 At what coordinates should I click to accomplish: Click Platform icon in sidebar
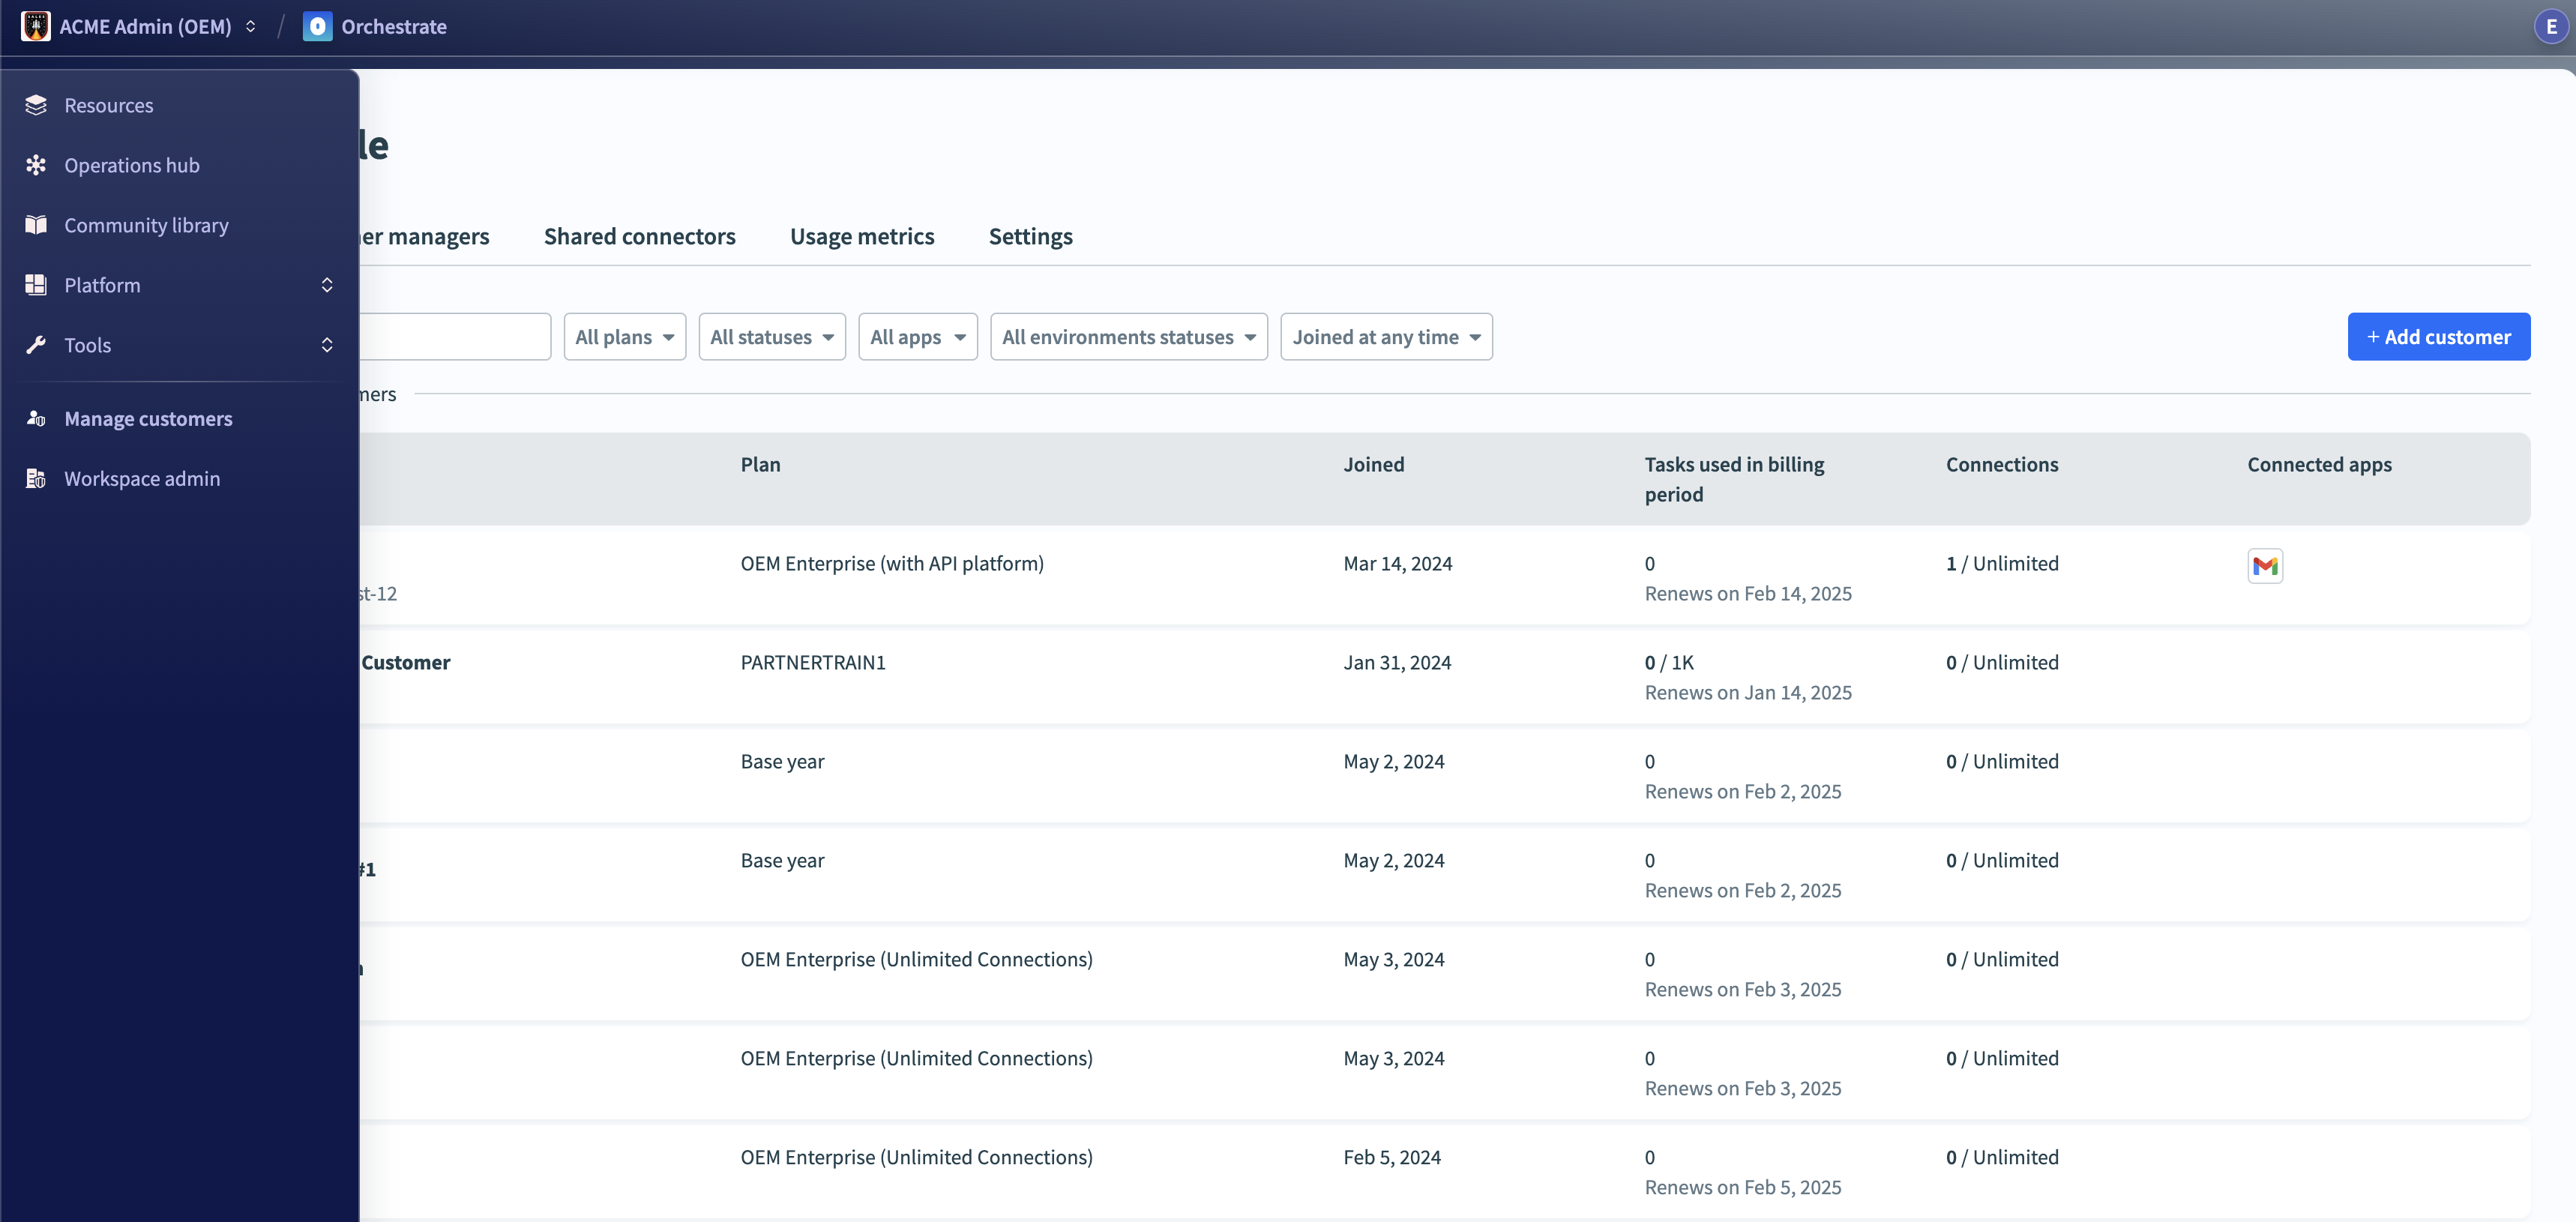(x=36, y=284)
